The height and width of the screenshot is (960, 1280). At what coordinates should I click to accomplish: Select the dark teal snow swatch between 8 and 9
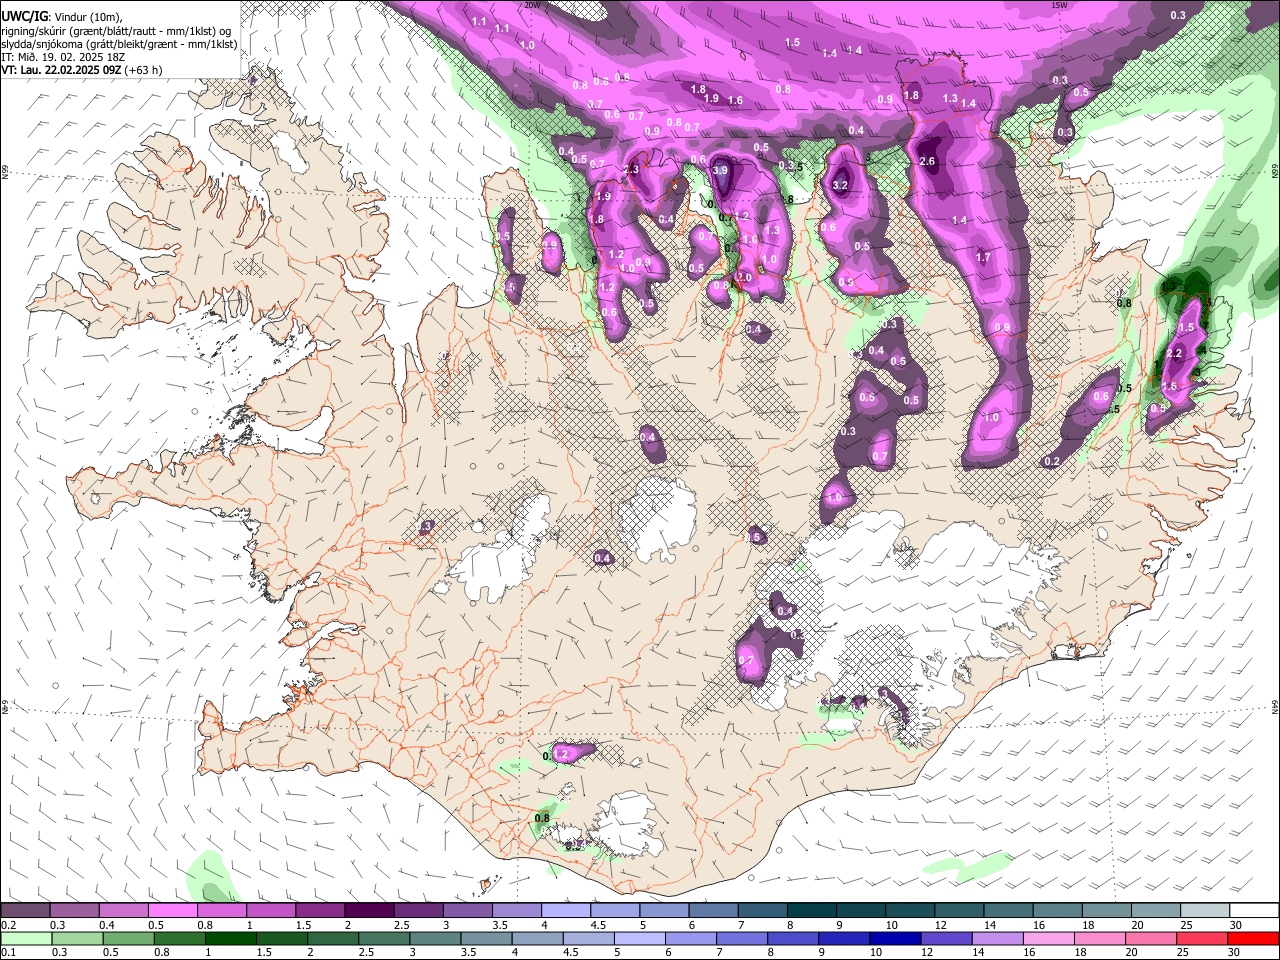coord(811,910)
